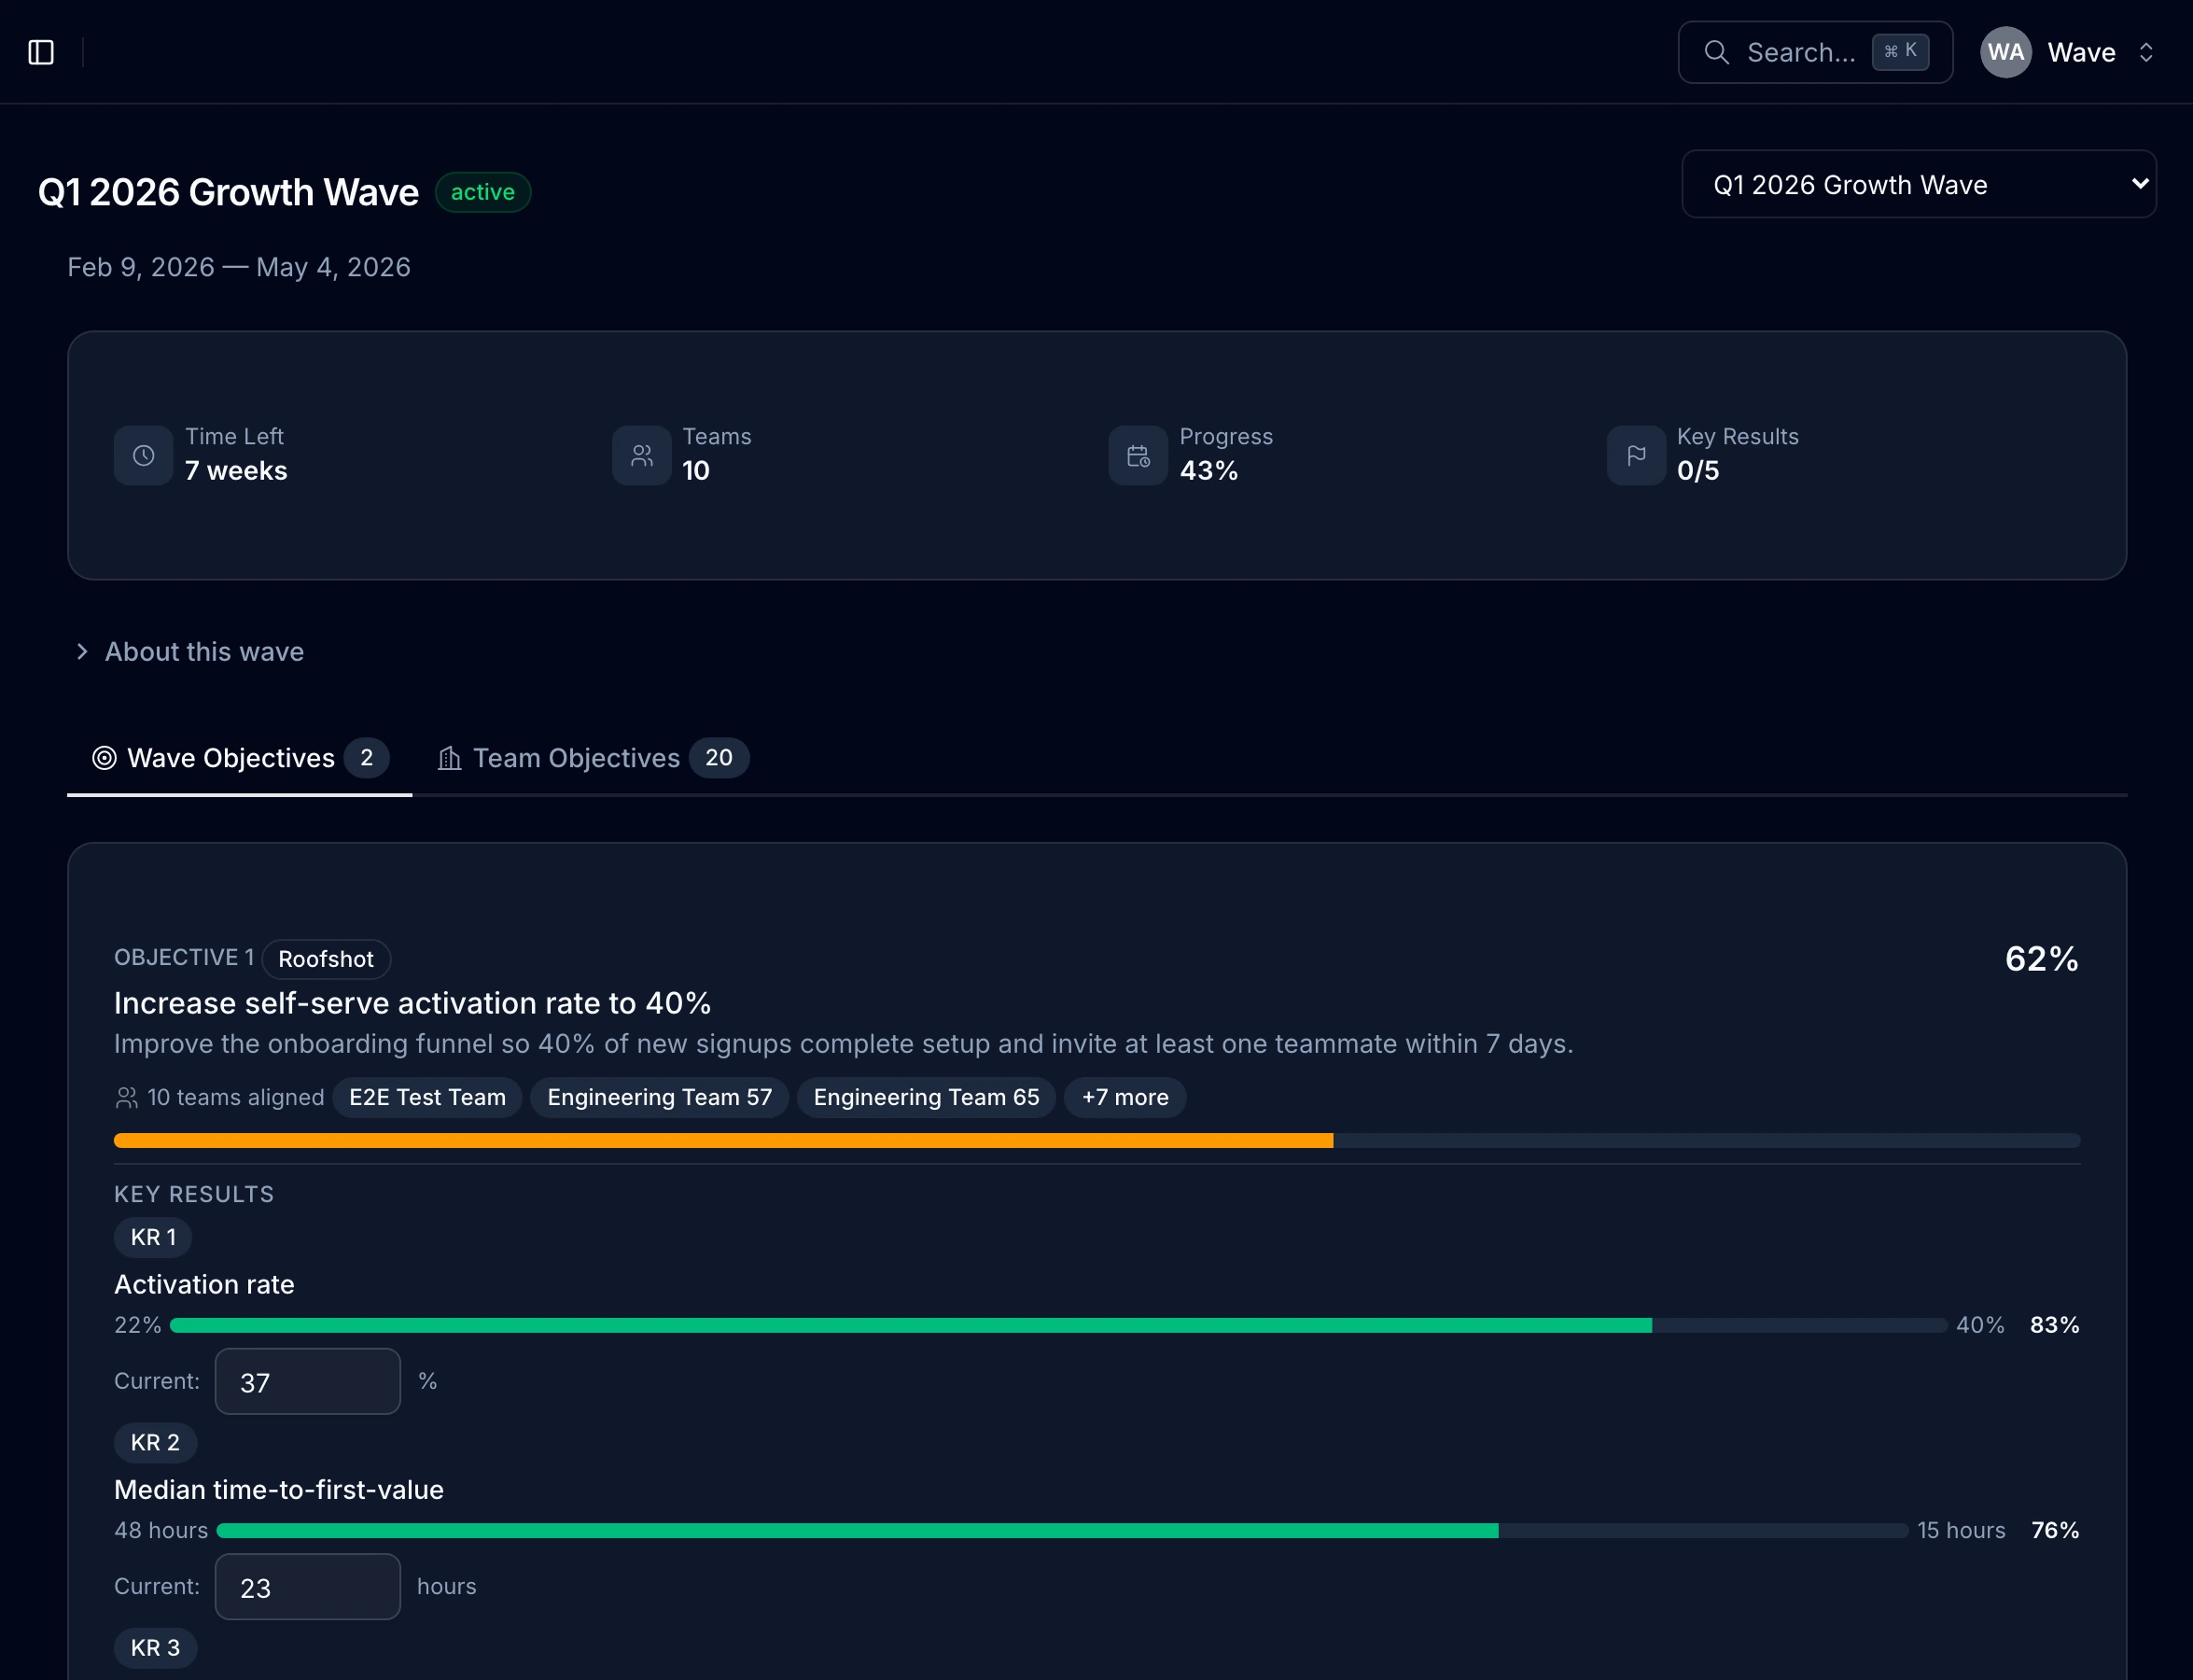
Task: Click the Activation rate current value field
Action: click(307, 1381)
